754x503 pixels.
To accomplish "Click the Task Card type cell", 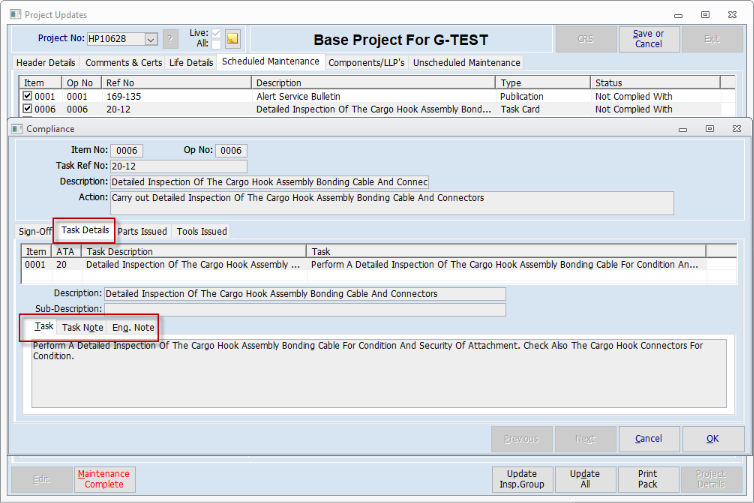I will (x=520, y=109).
